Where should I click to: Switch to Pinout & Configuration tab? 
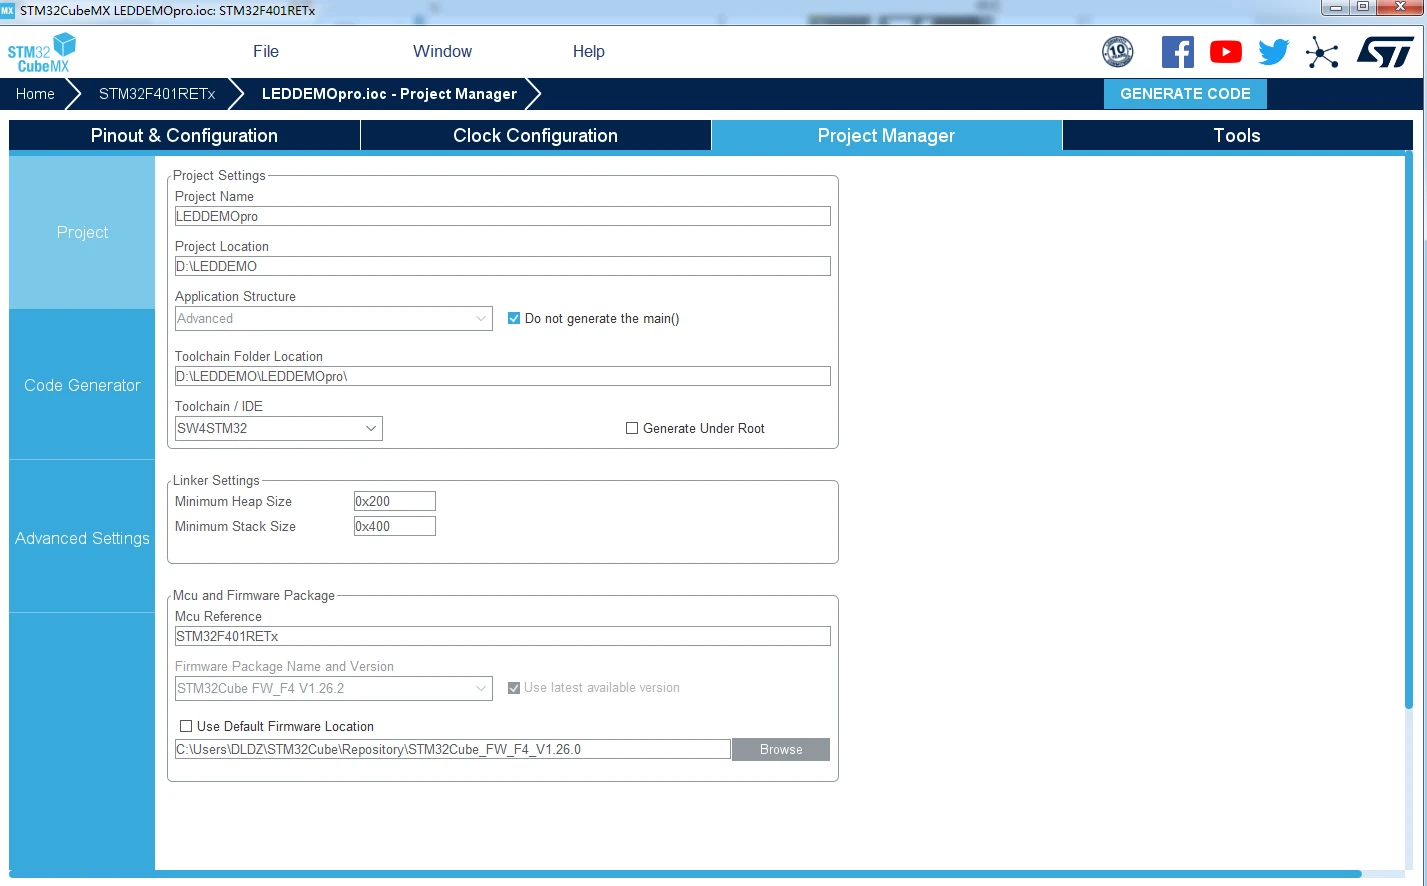184,136
